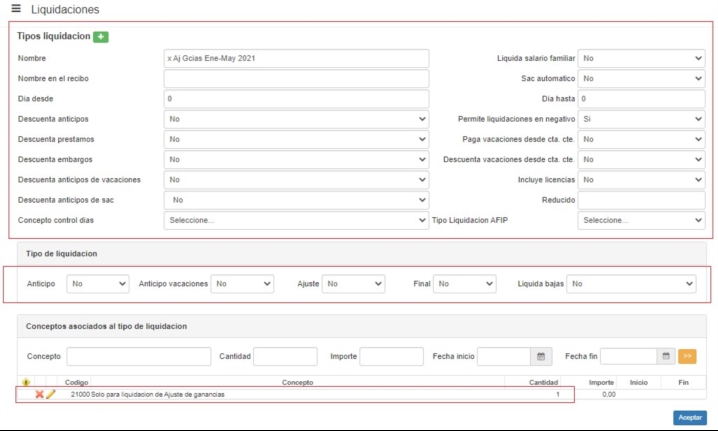Expand the Descuenta anticipos dropdown
This screenshot has width=718, height=431.
297,119
